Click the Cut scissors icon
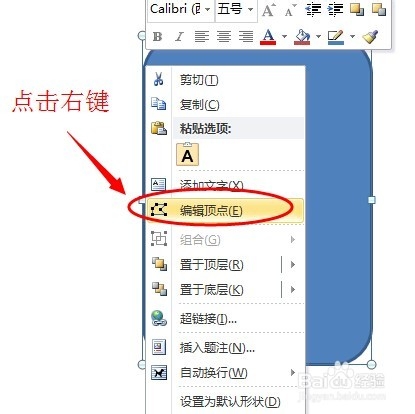The width and height of the screenshot is (415, 414). 159,79
